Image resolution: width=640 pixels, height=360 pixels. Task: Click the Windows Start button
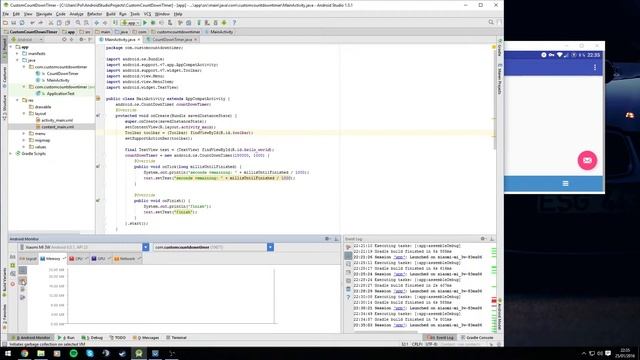click(8, 353)
